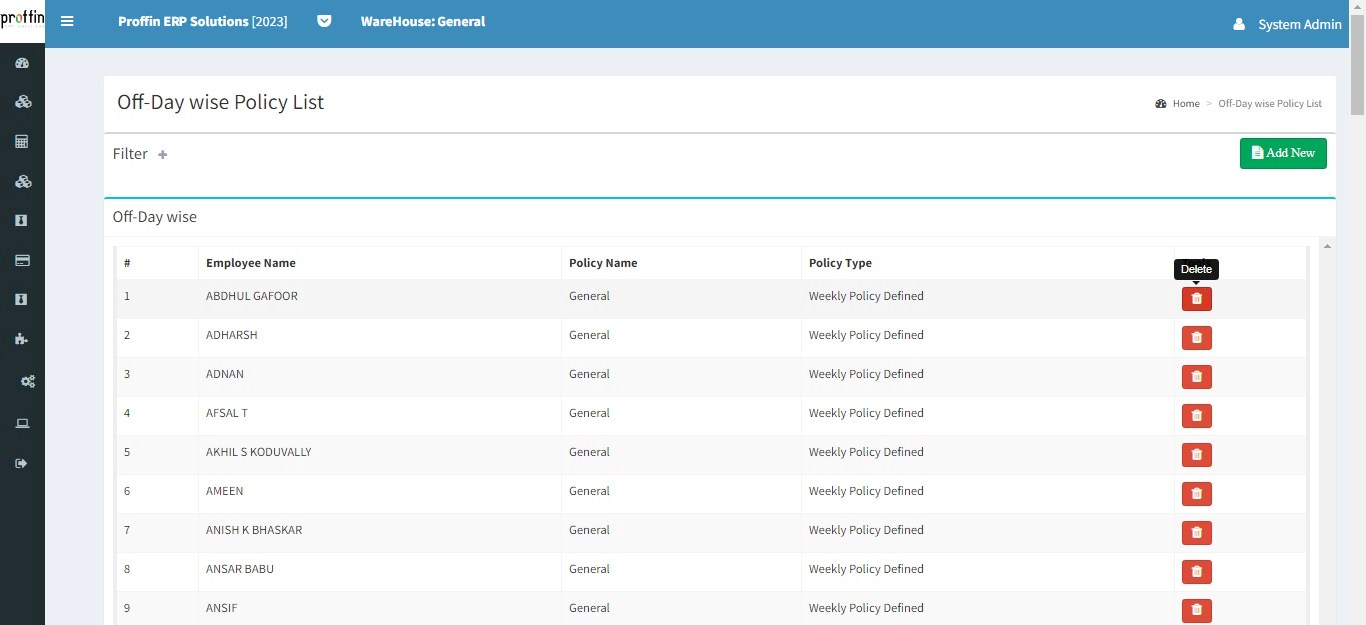Open cubes icon directly below dashboard icon

pyautogui.click(x=23, y=102)
